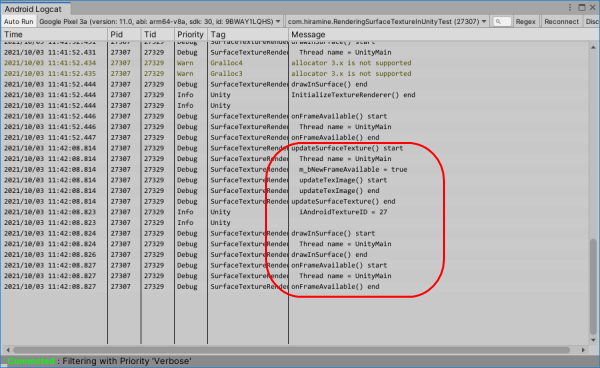Open the window options kebab menu
This screenshot has height=368, width=600.
tap(570, 8)
